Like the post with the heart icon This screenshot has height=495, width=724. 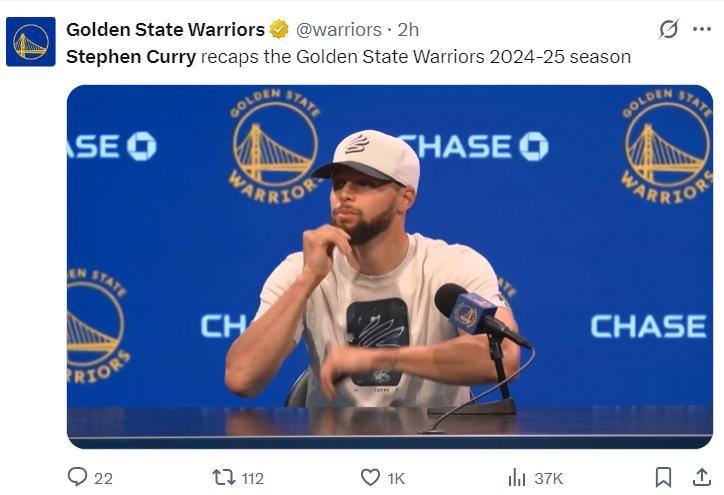[370, 477]
